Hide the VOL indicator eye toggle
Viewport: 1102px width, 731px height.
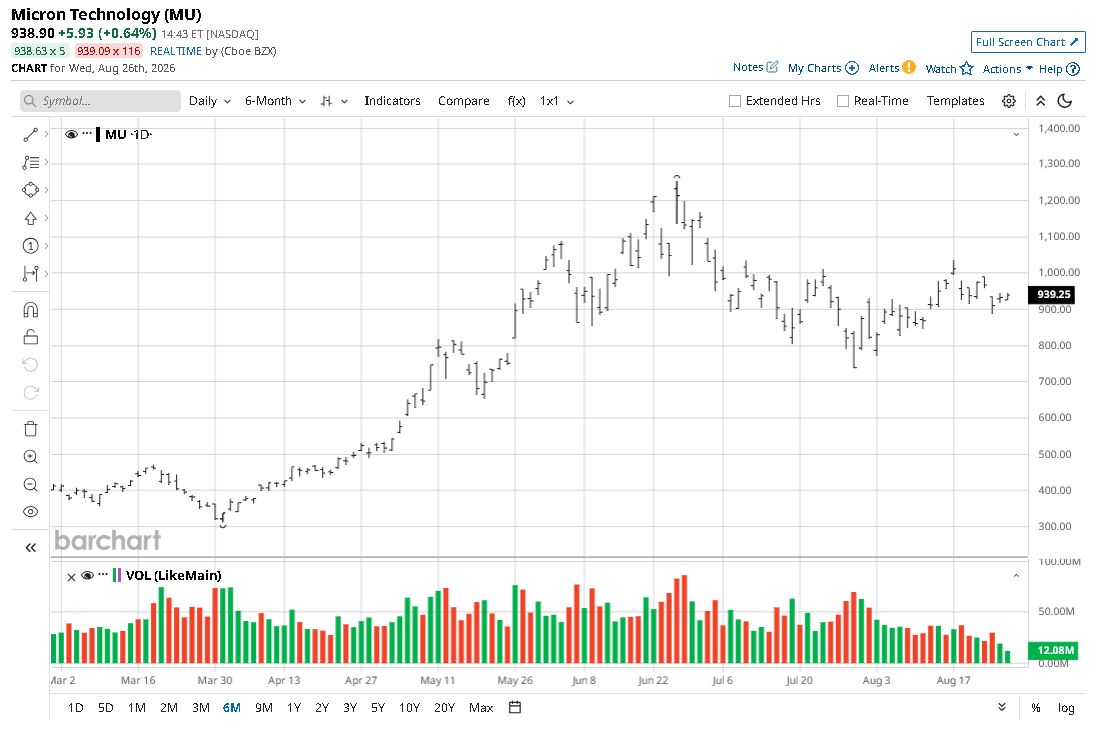[88, 576]
